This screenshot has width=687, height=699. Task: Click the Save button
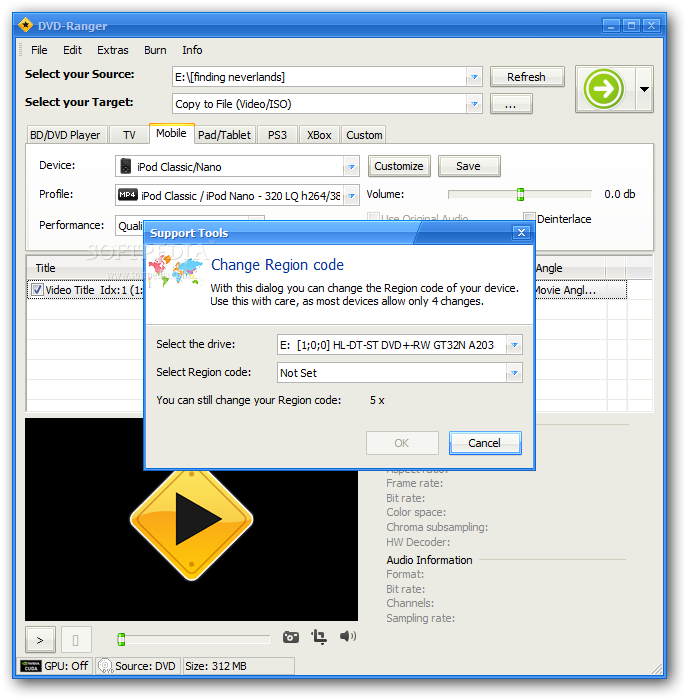(x=469, y=166)
